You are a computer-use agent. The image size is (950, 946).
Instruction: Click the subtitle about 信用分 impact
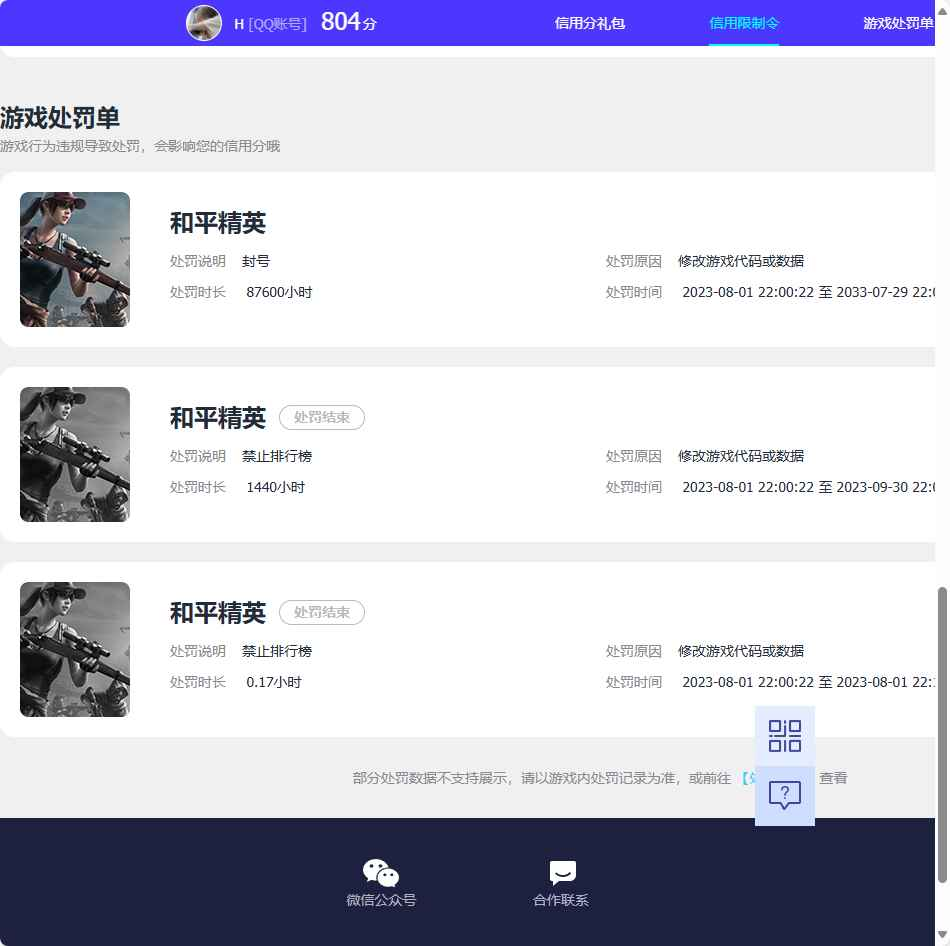click(140, 146)
